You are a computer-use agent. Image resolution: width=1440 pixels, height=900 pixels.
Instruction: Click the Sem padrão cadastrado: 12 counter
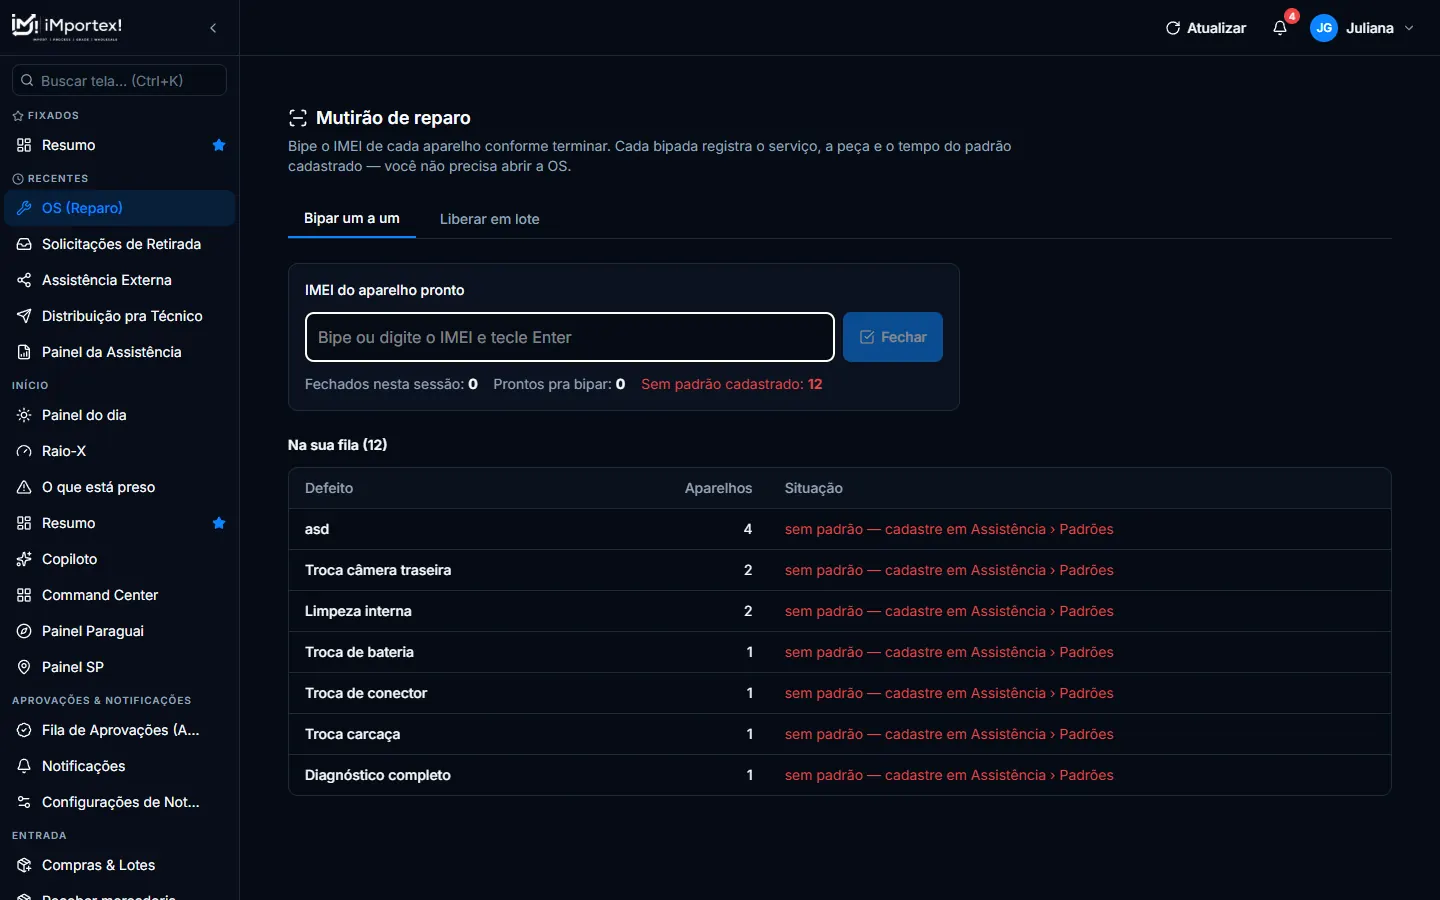[x=732, y=384]
